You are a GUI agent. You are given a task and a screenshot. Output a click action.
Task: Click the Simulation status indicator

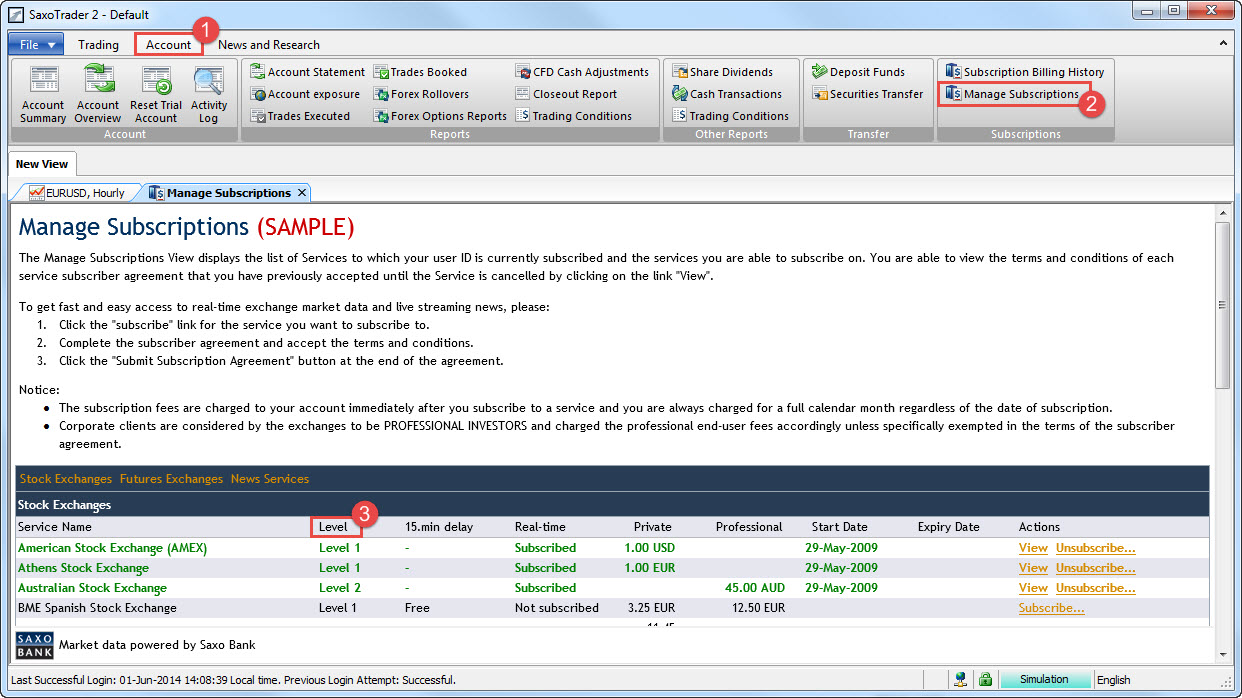(1044, 680)
